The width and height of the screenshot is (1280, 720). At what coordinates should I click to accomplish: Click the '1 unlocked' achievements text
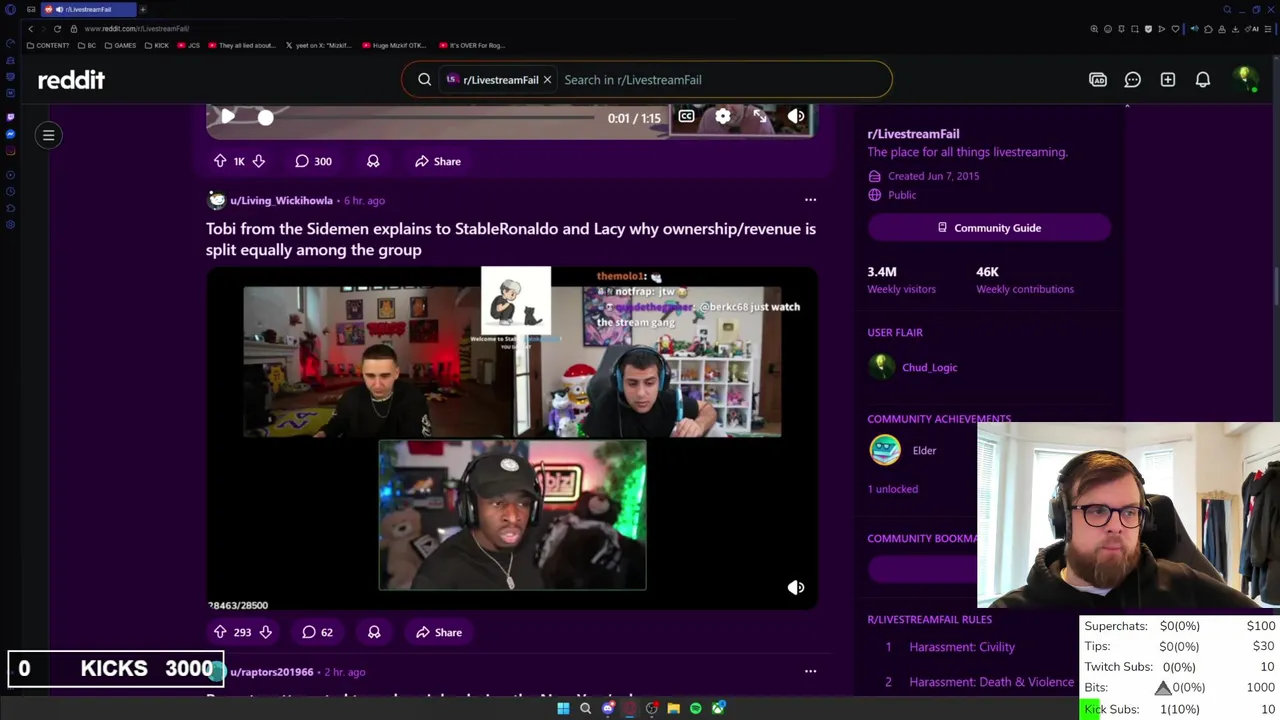892,489
